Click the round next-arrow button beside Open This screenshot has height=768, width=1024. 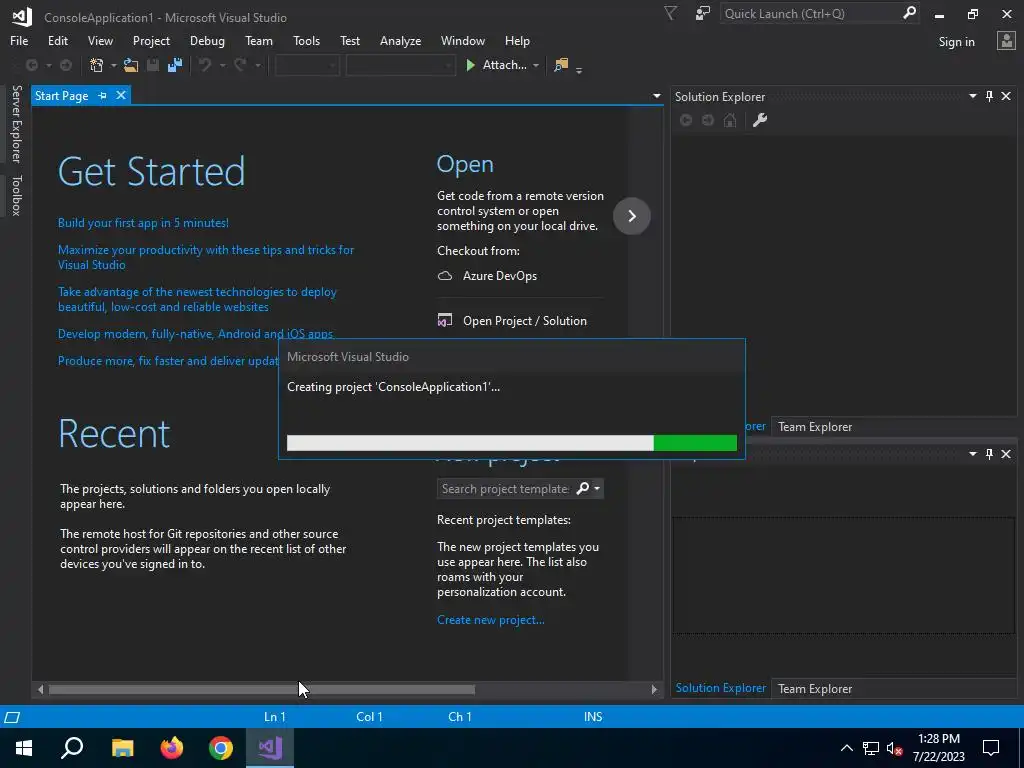point(632,216)
